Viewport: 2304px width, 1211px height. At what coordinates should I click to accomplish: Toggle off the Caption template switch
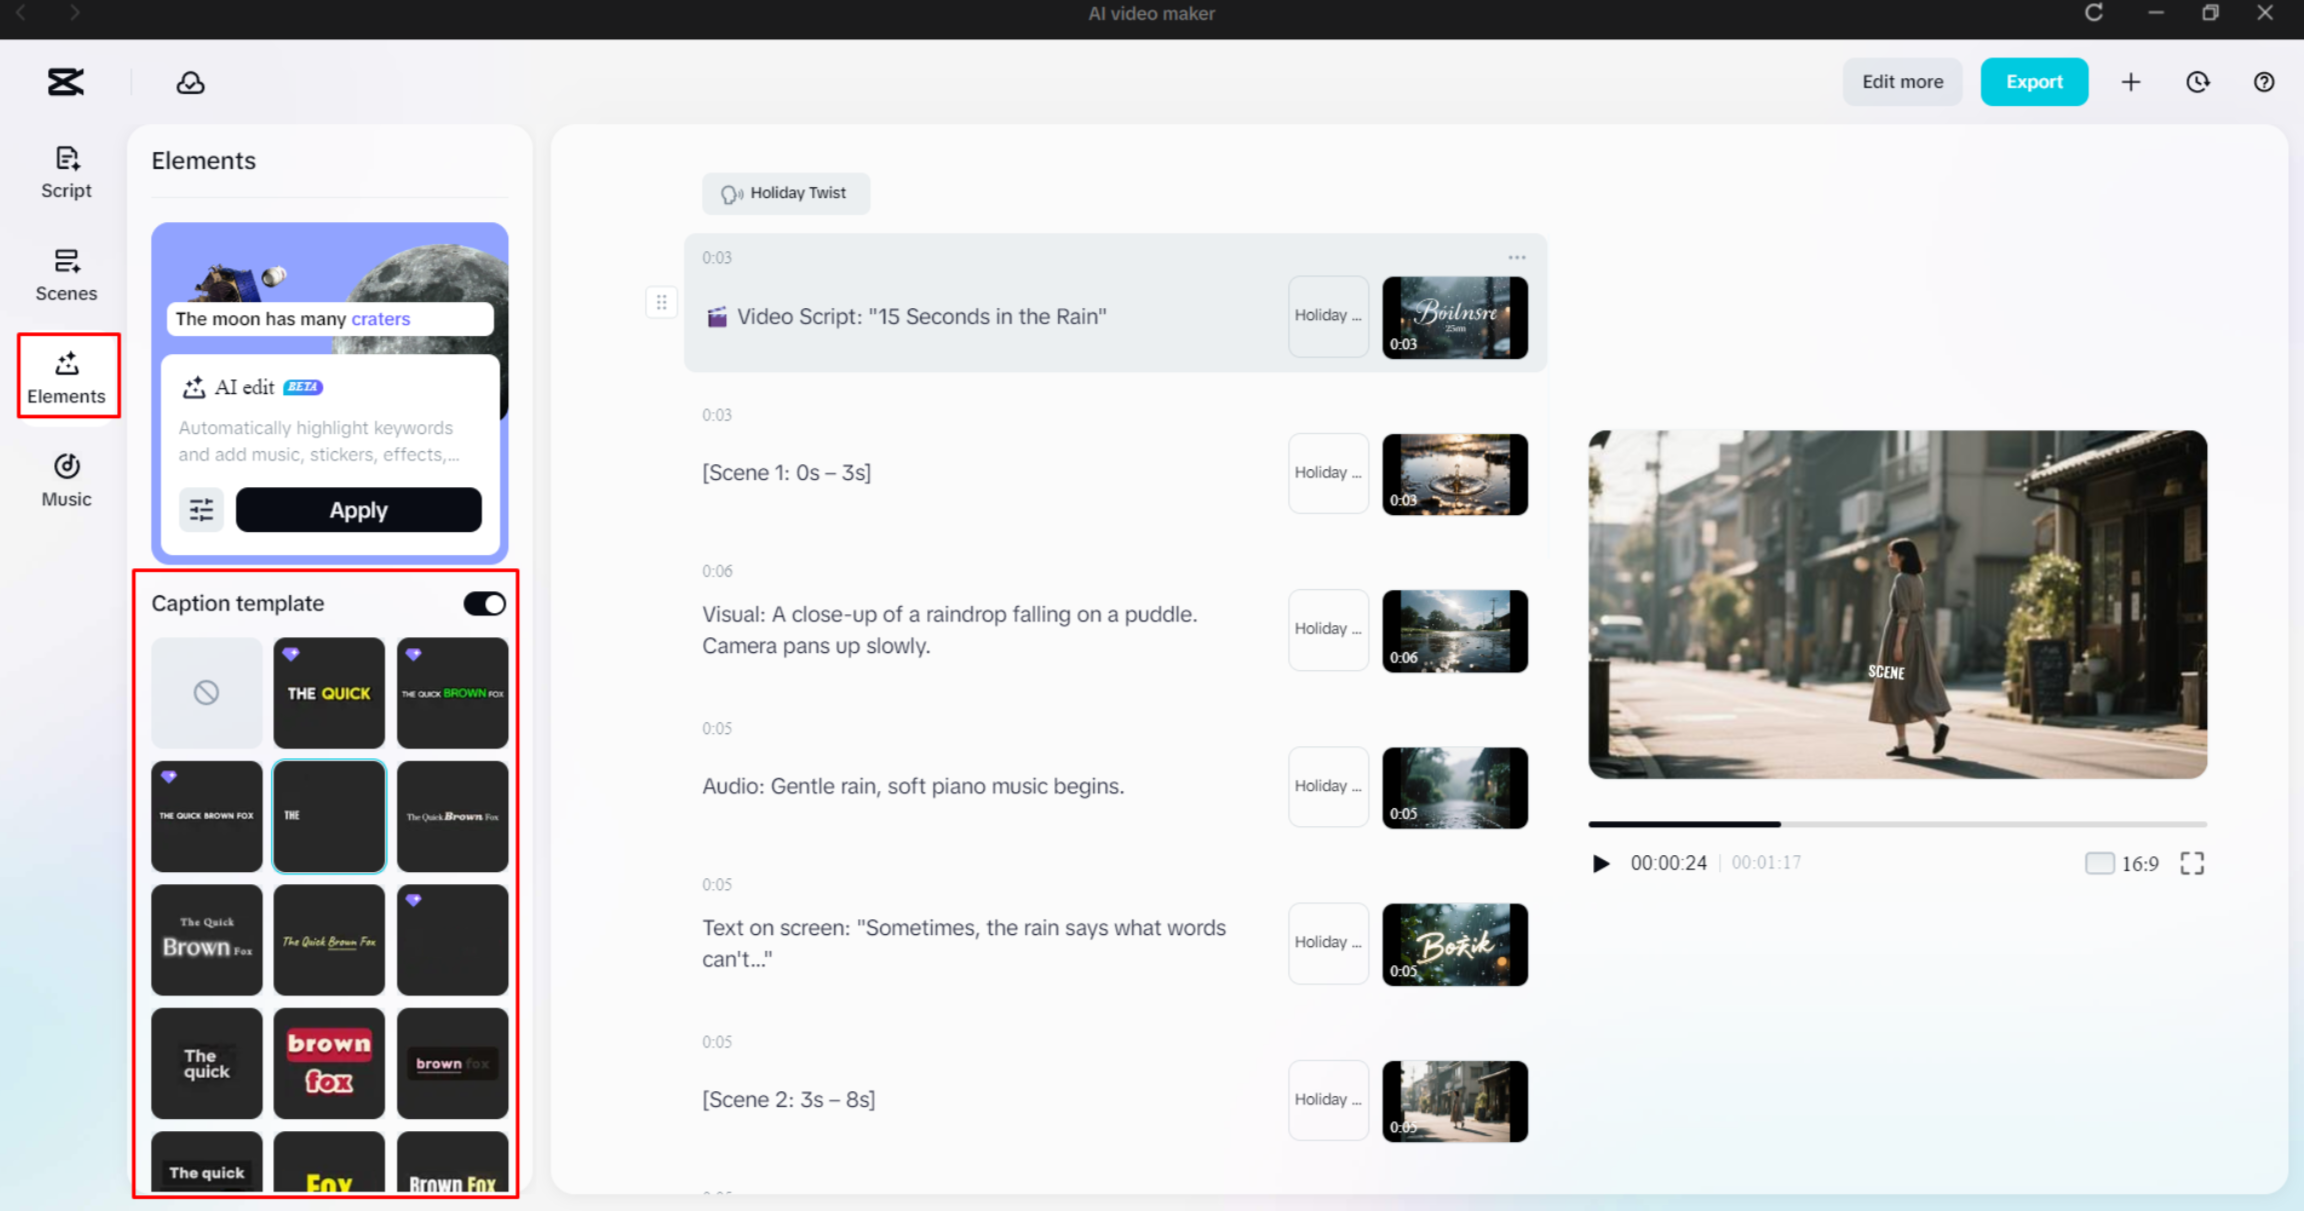(x=485, y=603)
